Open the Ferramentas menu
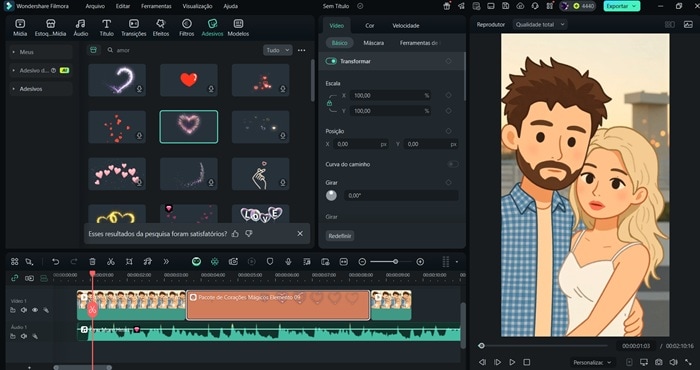700x370 pixels. pos(156,6)
